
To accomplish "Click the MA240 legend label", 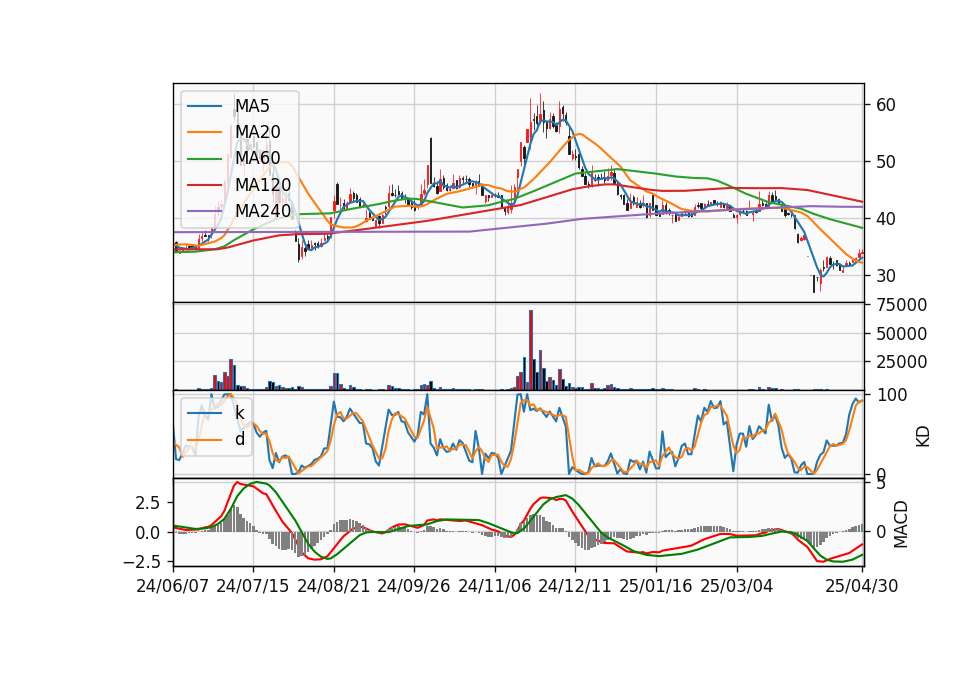I will (263, 211).
